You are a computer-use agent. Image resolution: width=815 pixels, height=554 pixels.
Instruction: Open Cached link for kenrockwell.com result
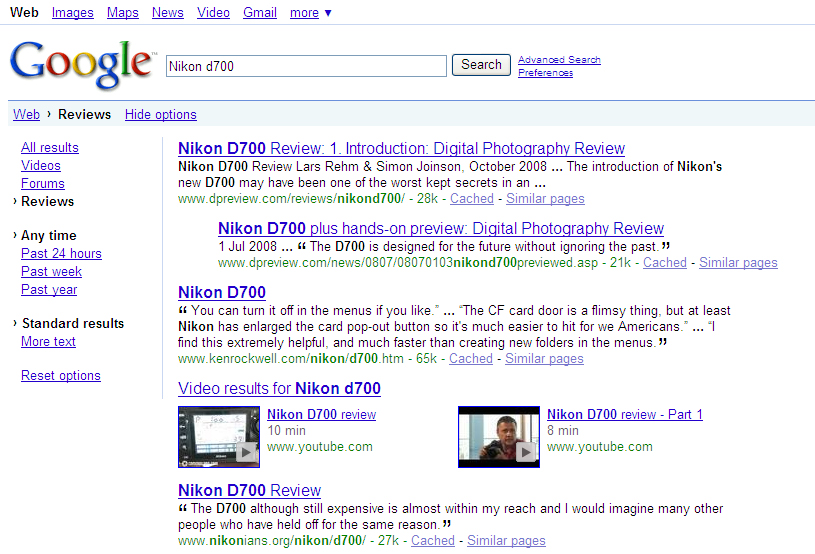coord(471,359)
